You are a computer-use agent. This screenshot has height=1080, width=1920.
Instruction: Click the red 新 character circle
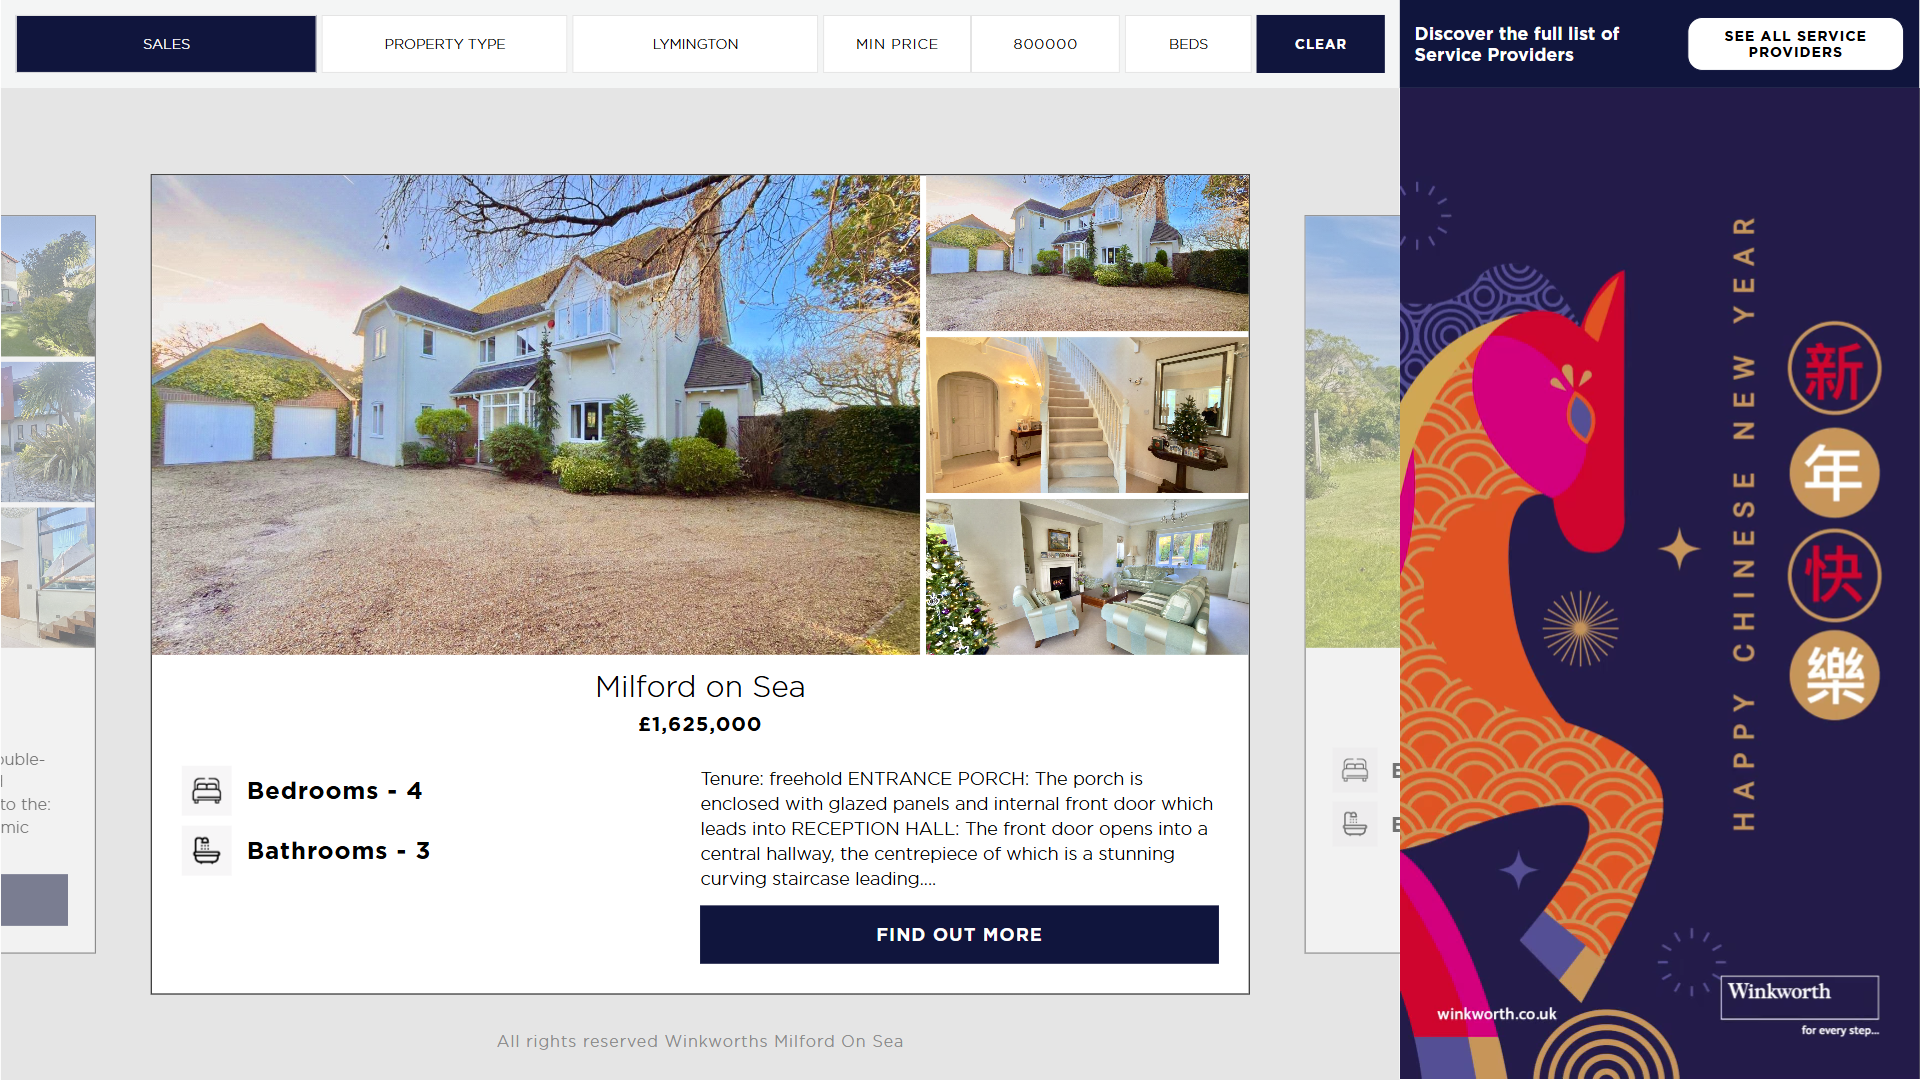point(1834,368)
